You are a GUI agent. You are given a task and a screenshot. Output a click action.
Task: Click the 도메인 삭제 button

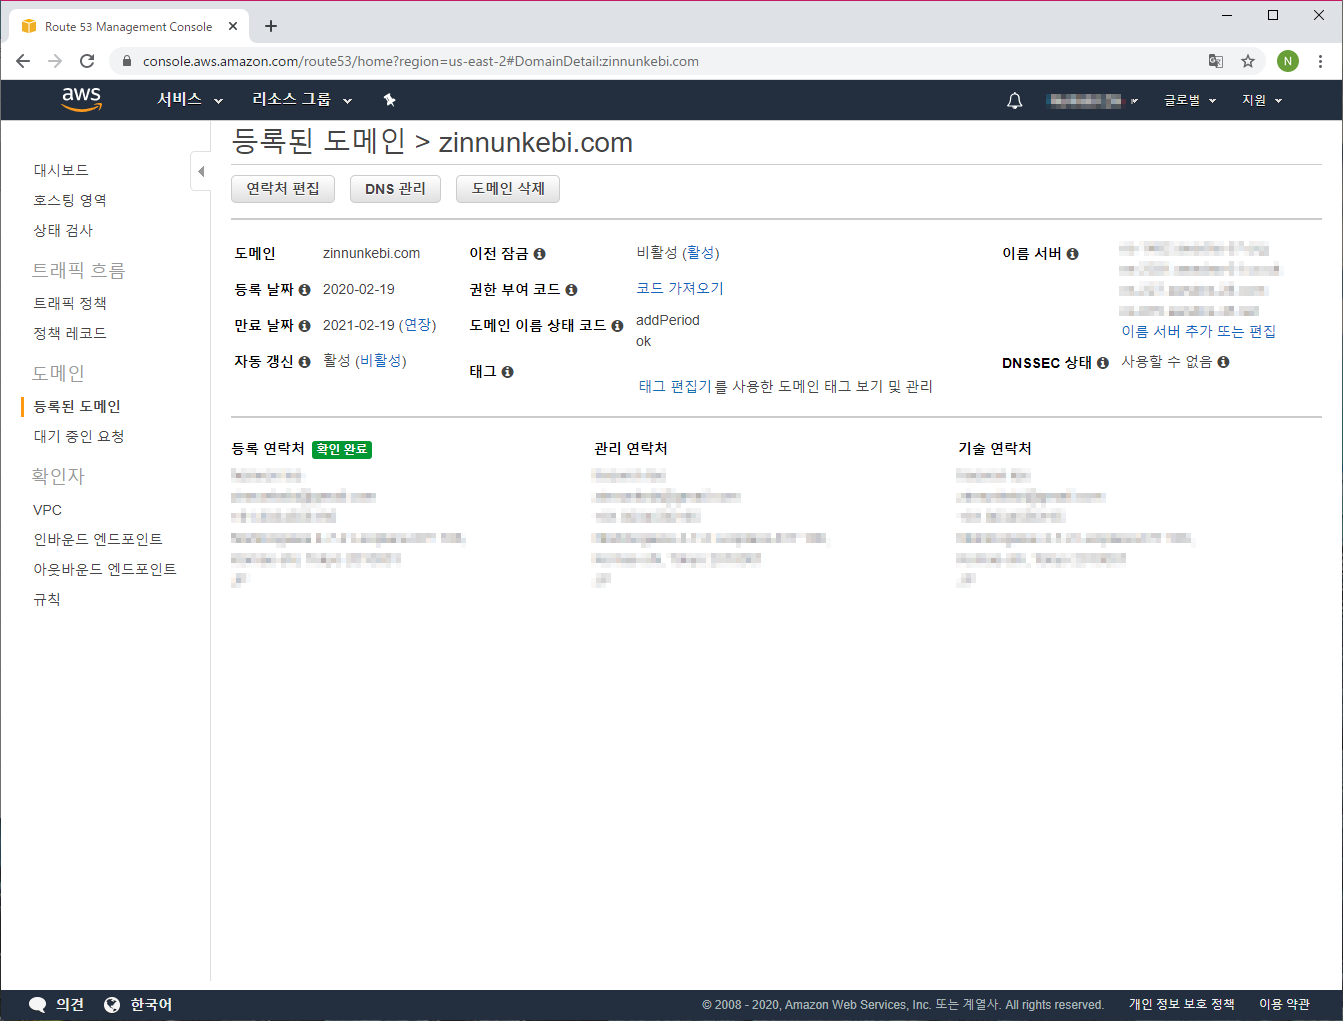click(x=508, y=189)
